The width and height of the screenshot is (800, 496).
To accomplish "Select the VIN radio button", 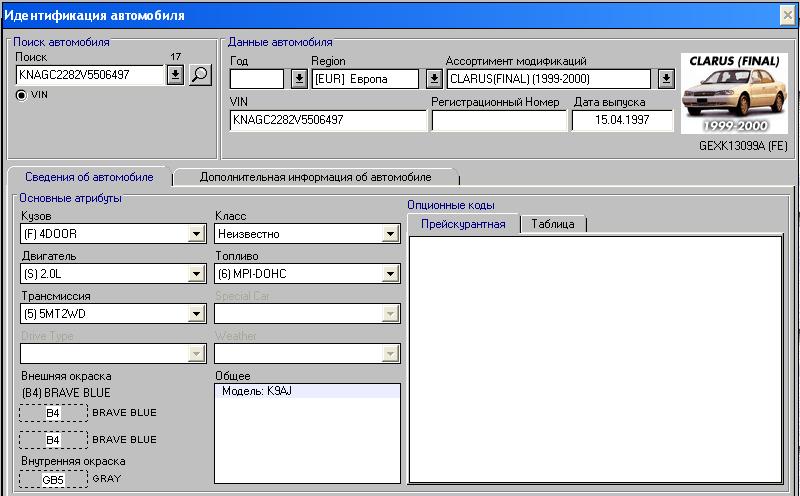I will click(21, 94).
